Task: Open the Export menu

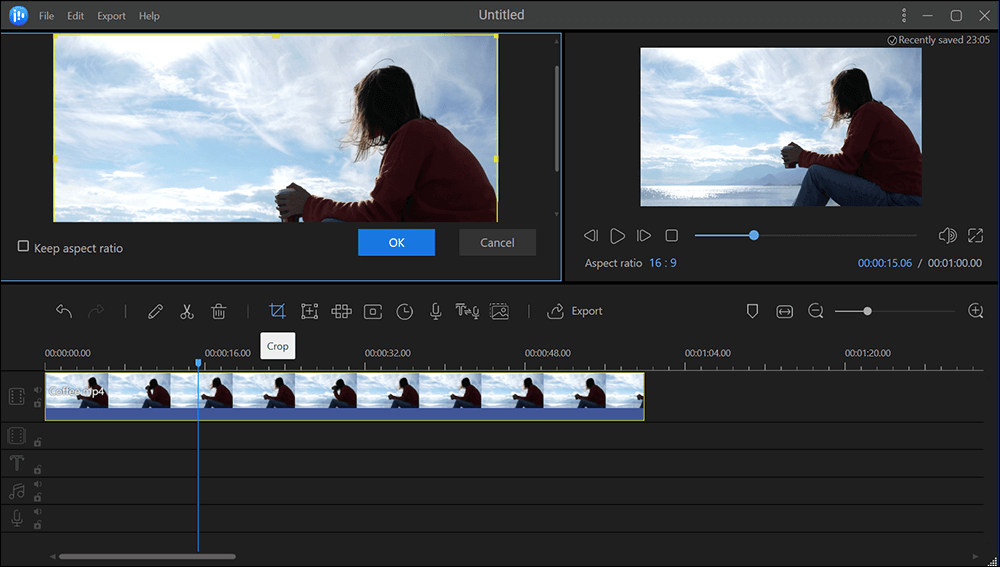Action: coord(111,16)
